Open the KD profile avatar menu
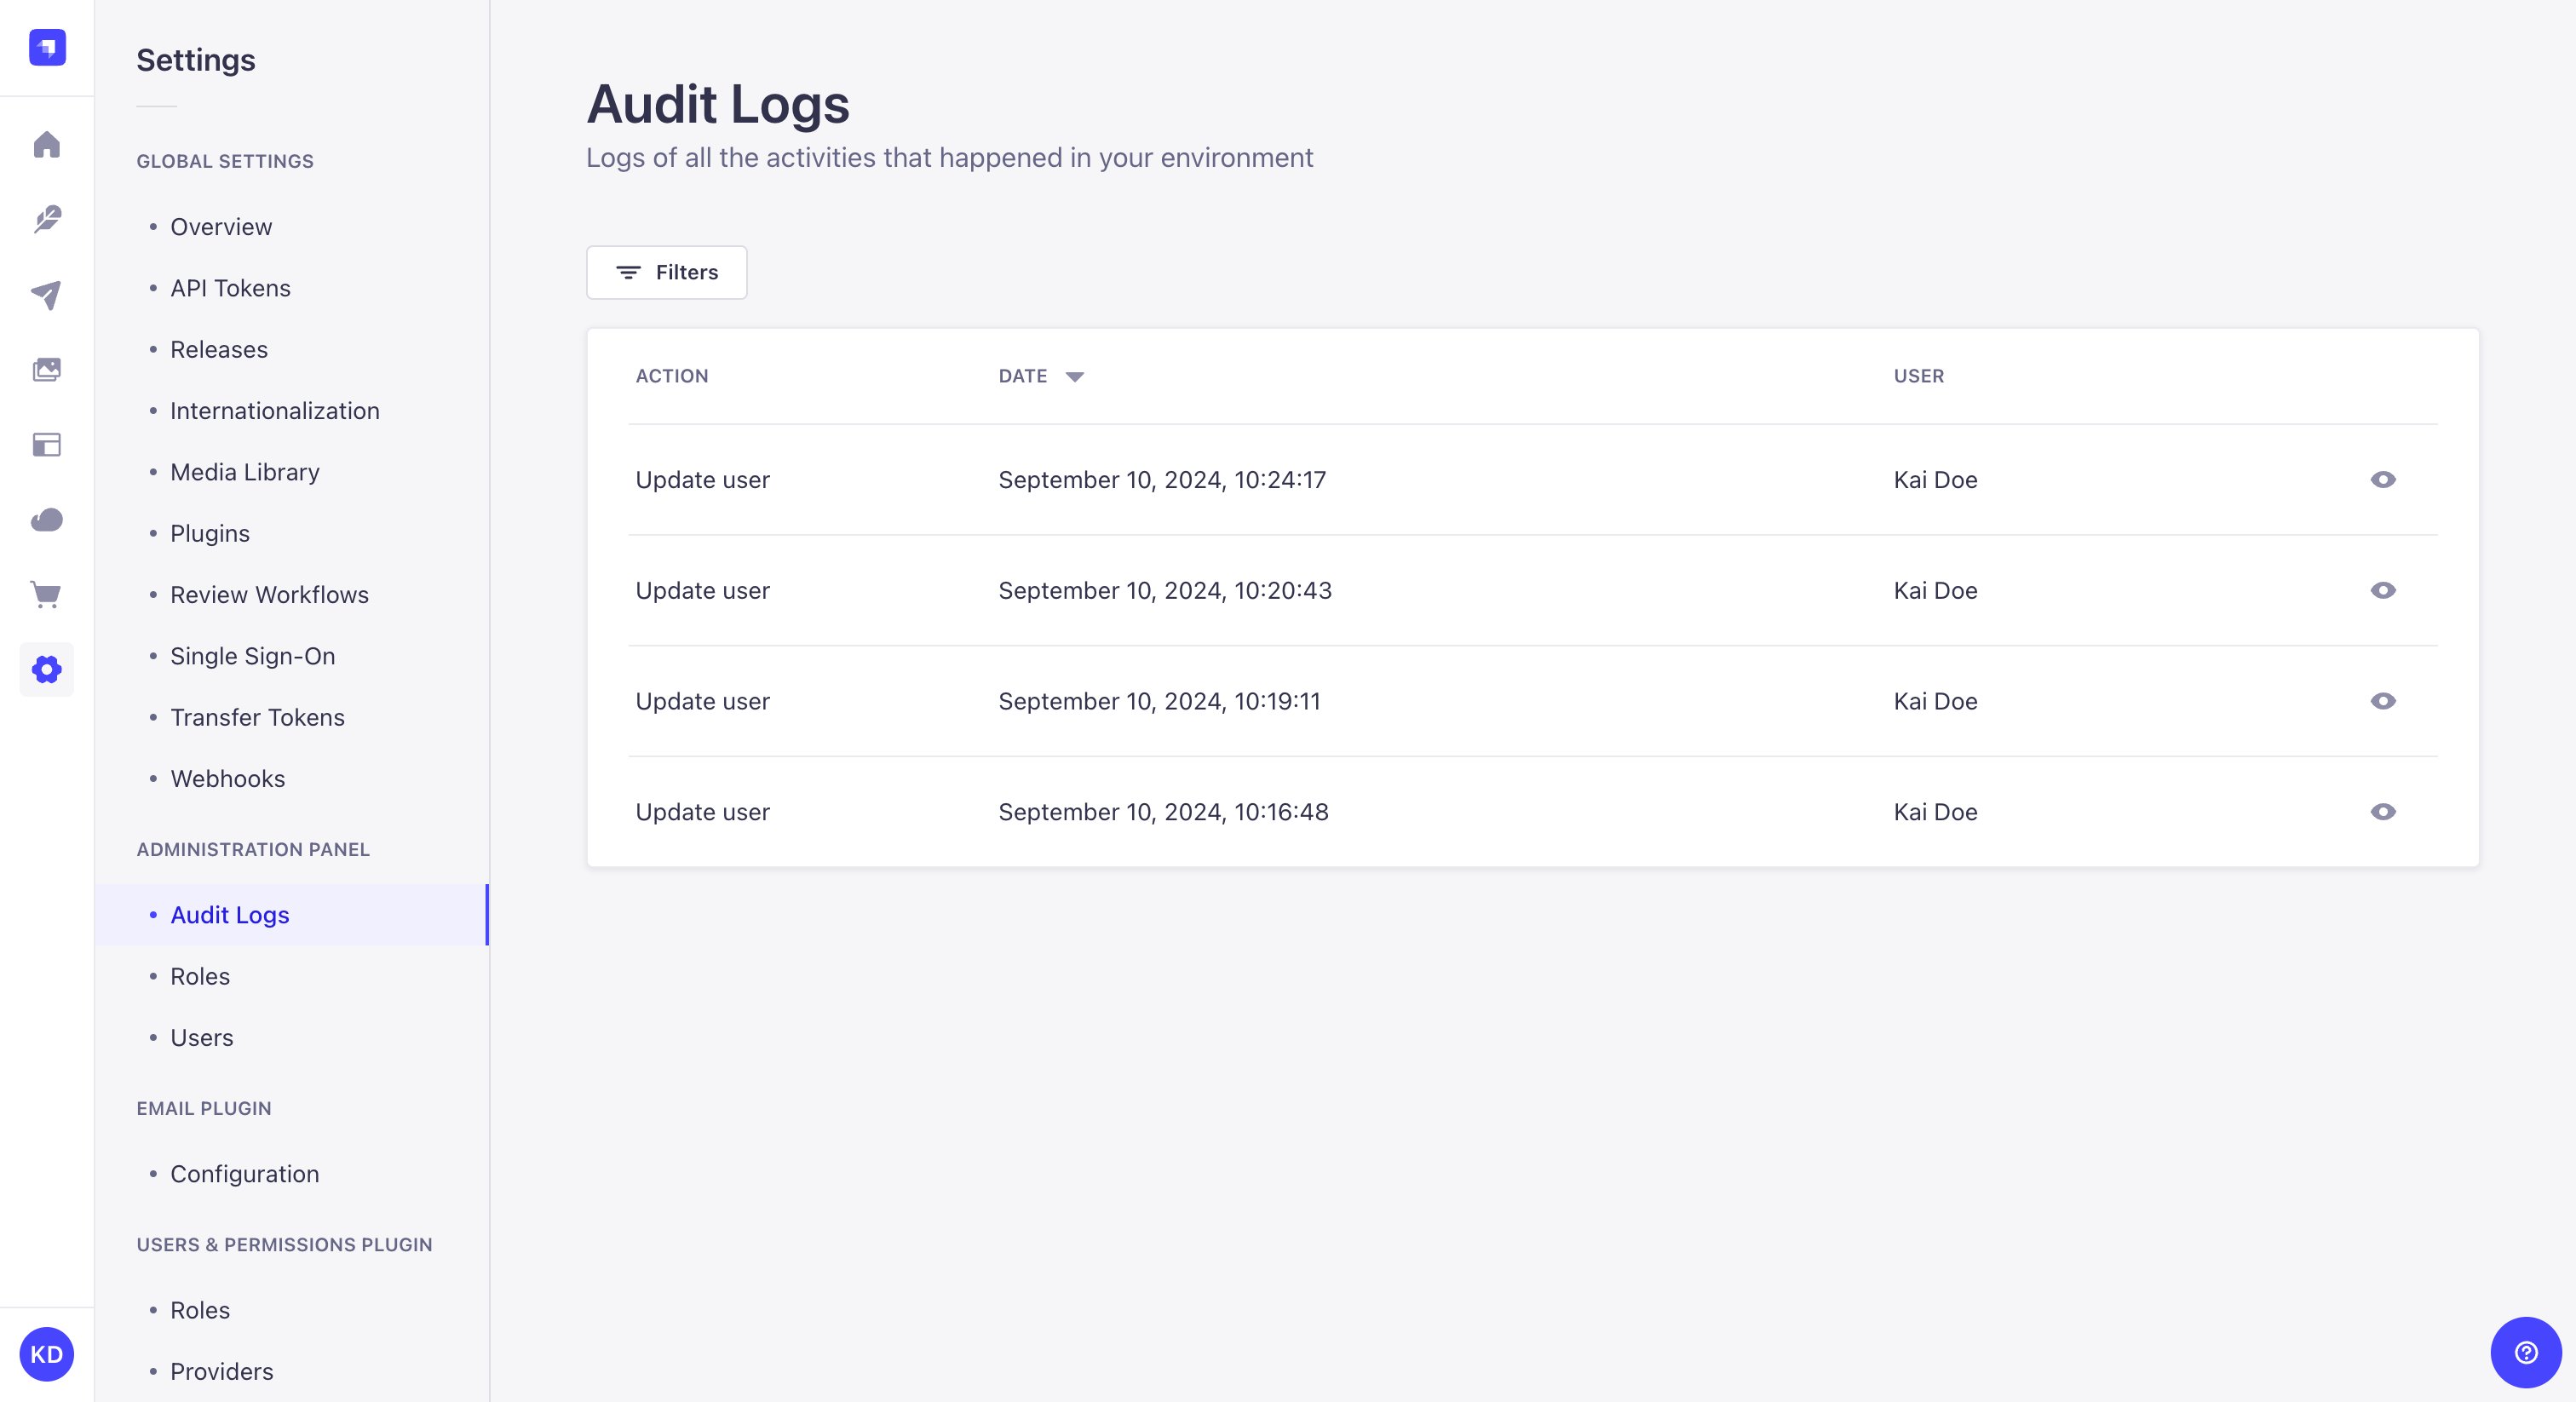2576x1402 pixels. click(x=46, y=1354)
